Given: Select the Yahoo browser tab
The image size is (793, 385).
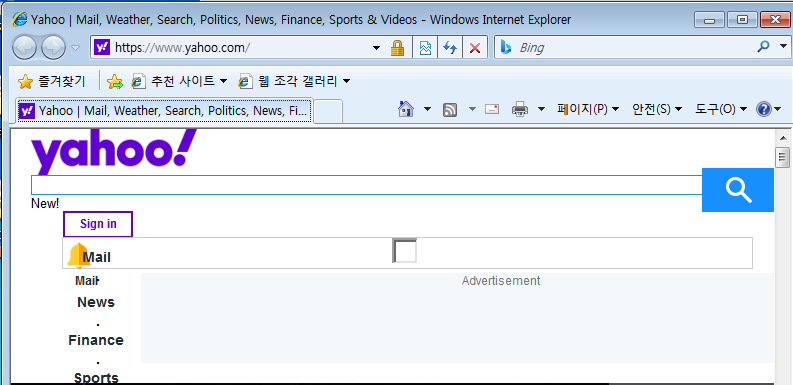Looking at the screenshot, I should (165, 111).
